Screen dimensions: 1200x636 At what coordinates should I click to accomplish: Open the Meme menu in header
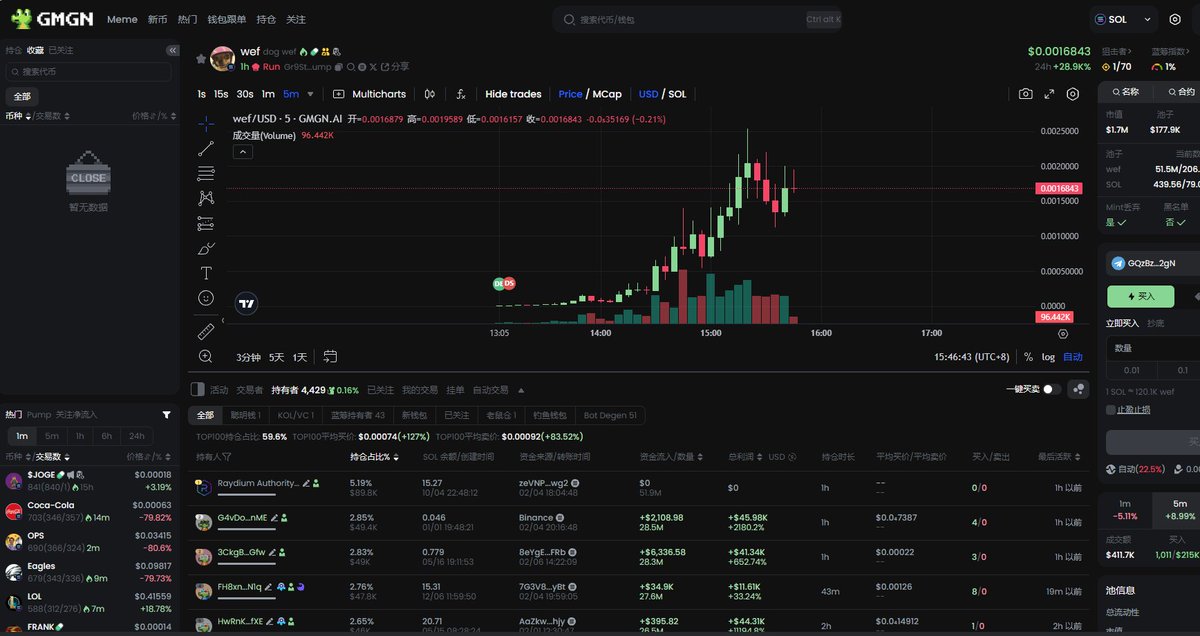pos(122,19)
